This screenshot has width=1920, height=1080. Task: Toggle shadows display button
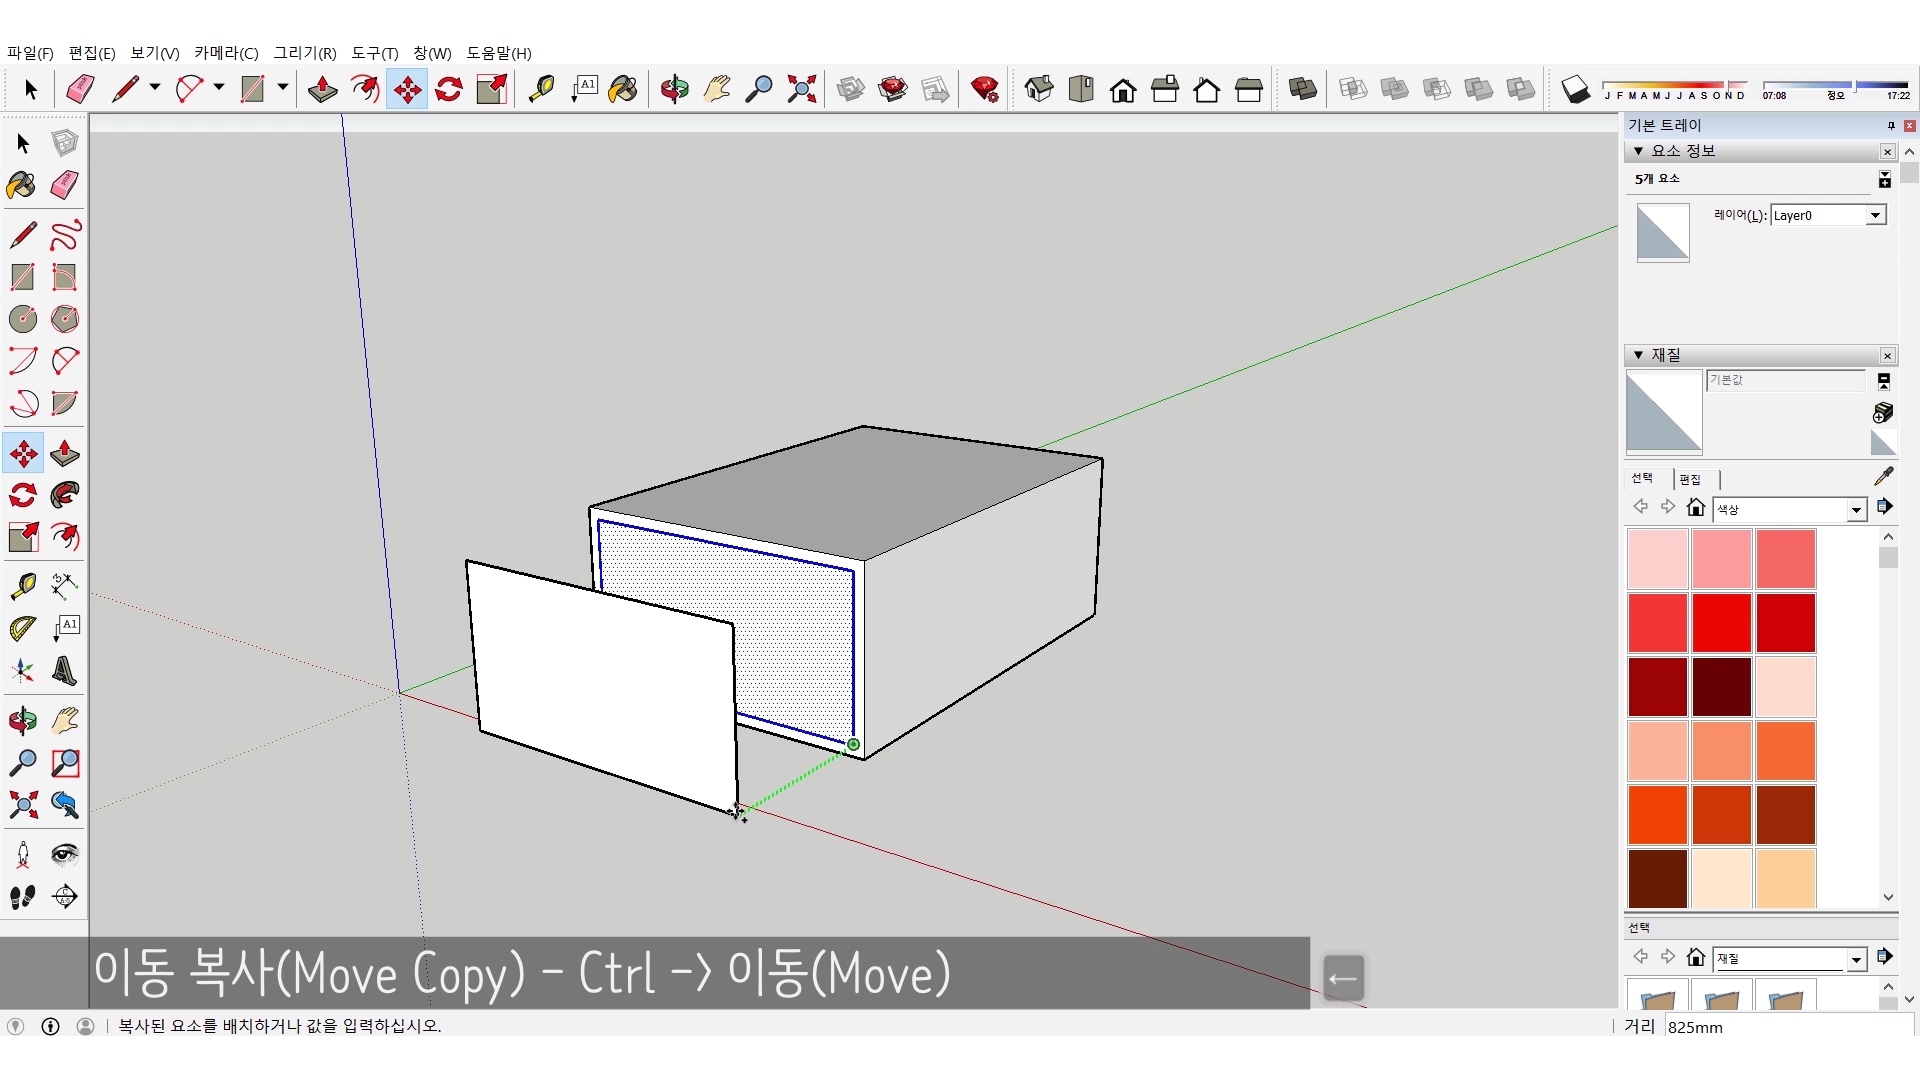1575,90
